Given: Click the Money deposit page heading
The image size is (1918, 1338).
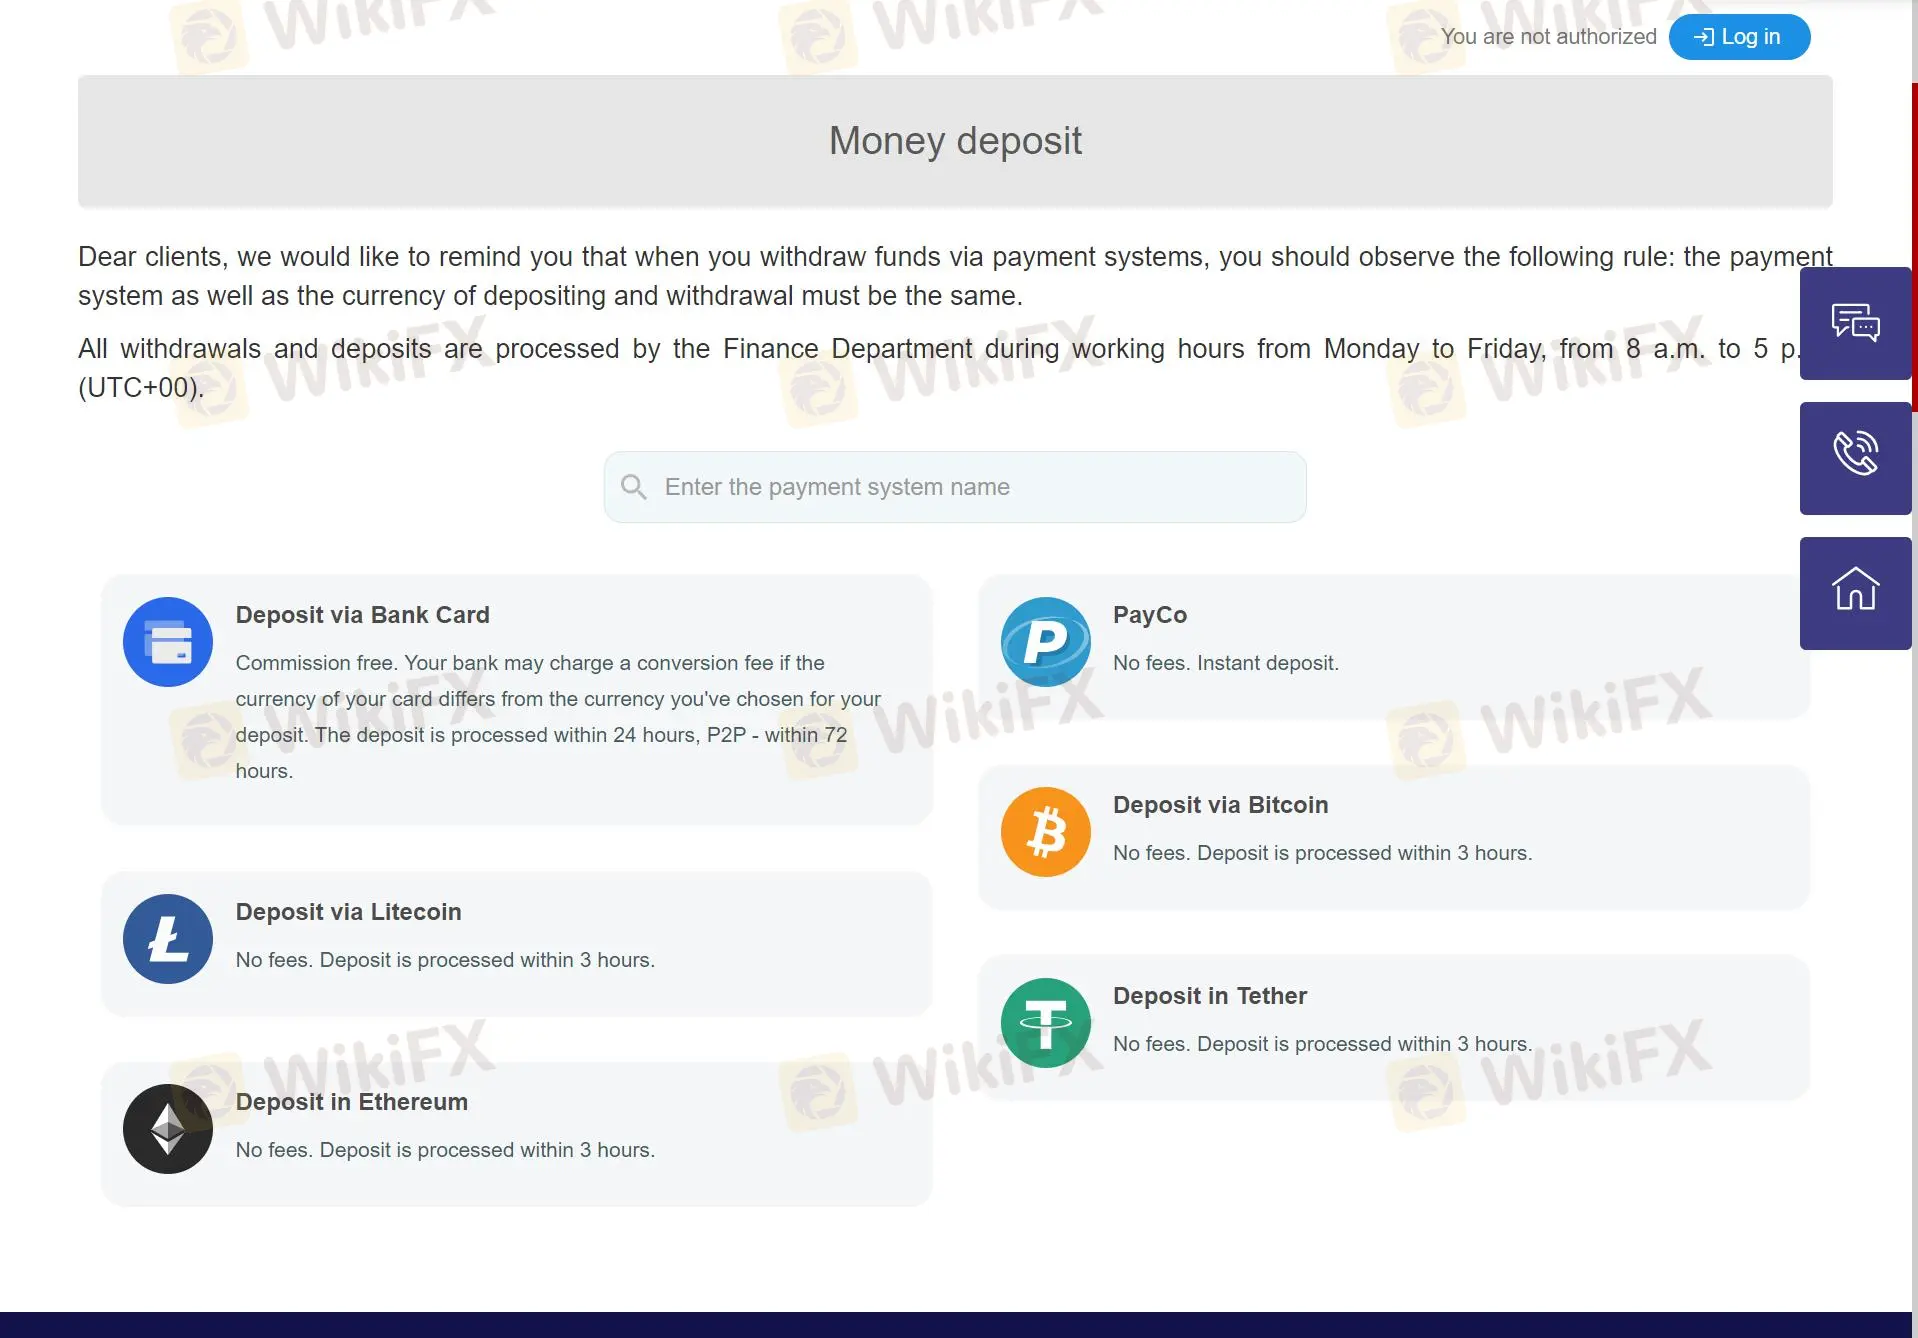Looking at the screenshot, I should click(955, 140).
